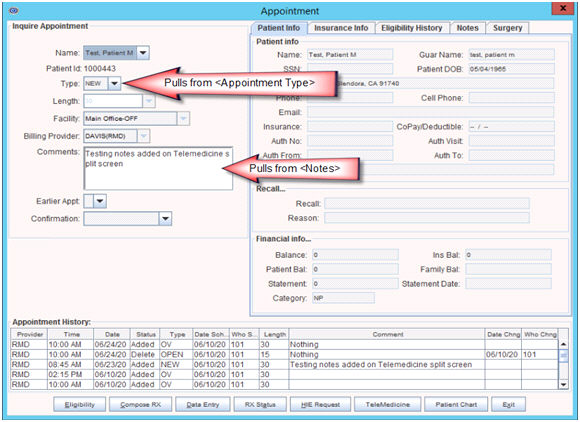The height and width of the screenshot is (422, 580).
Task: Click inside the Comments text box
Action: pos(158,169)
